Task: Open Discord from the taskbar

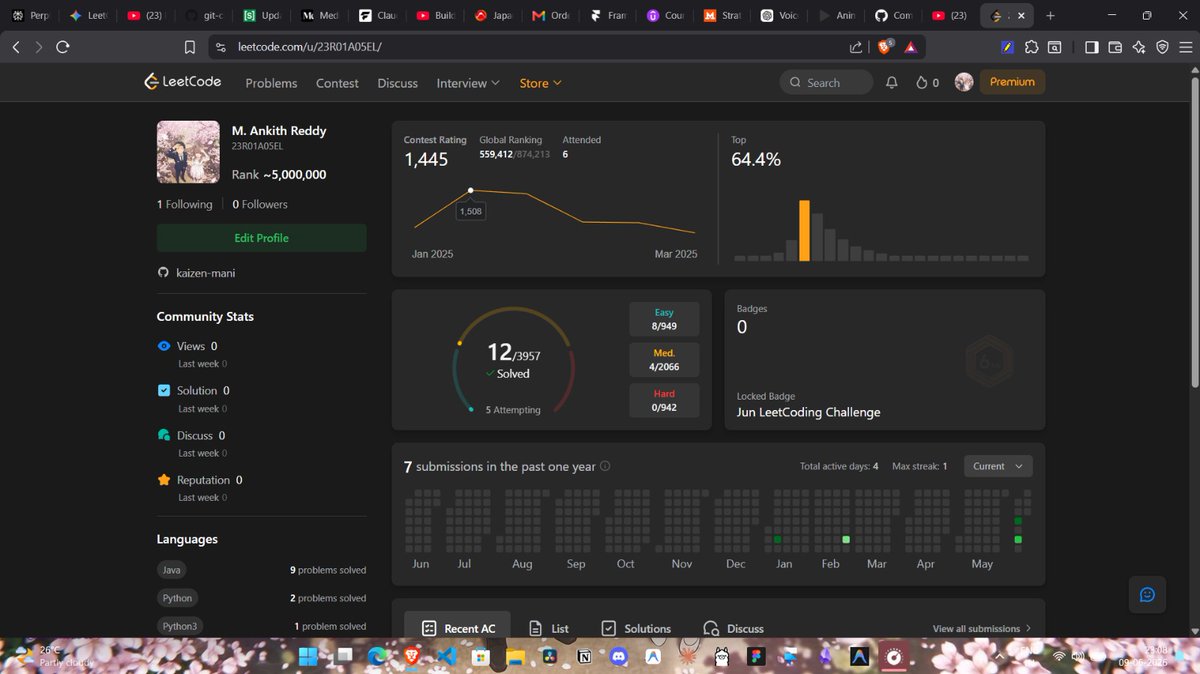Action: pyautogui.click(x=618, y=656)
